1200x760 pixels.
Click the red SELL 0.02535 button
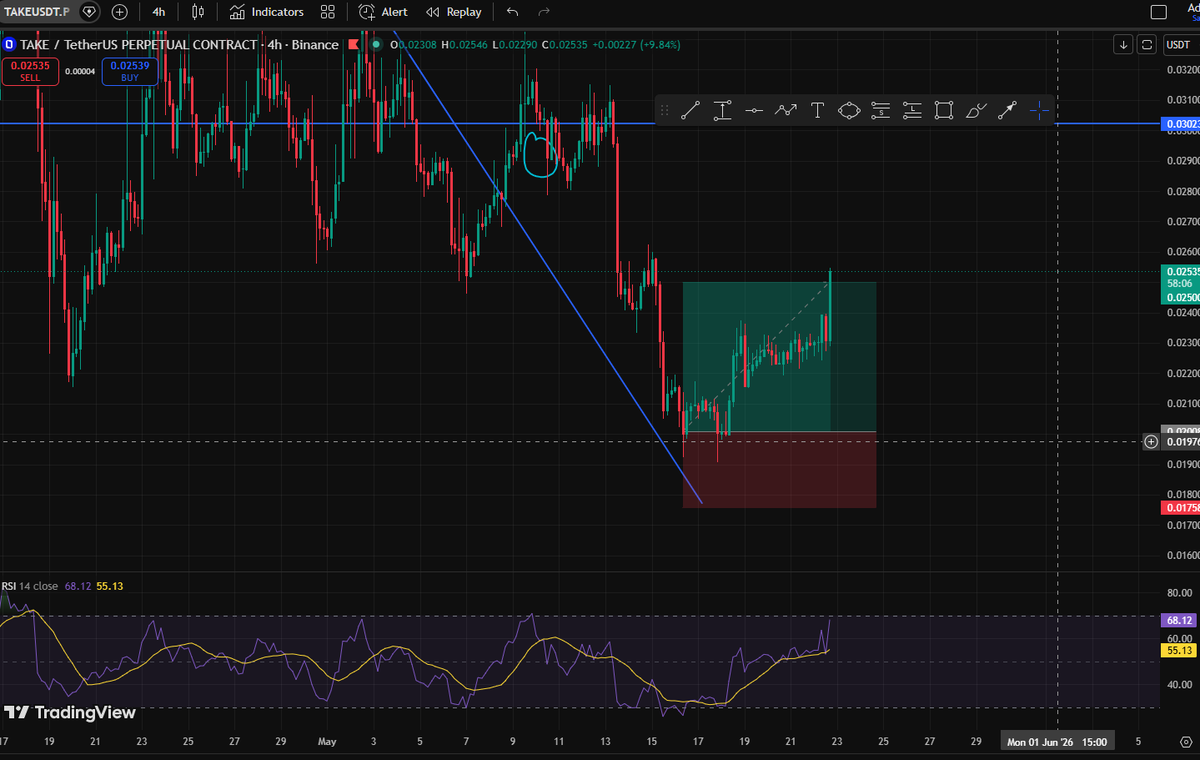pyautogui.click(x=29, y=71)
